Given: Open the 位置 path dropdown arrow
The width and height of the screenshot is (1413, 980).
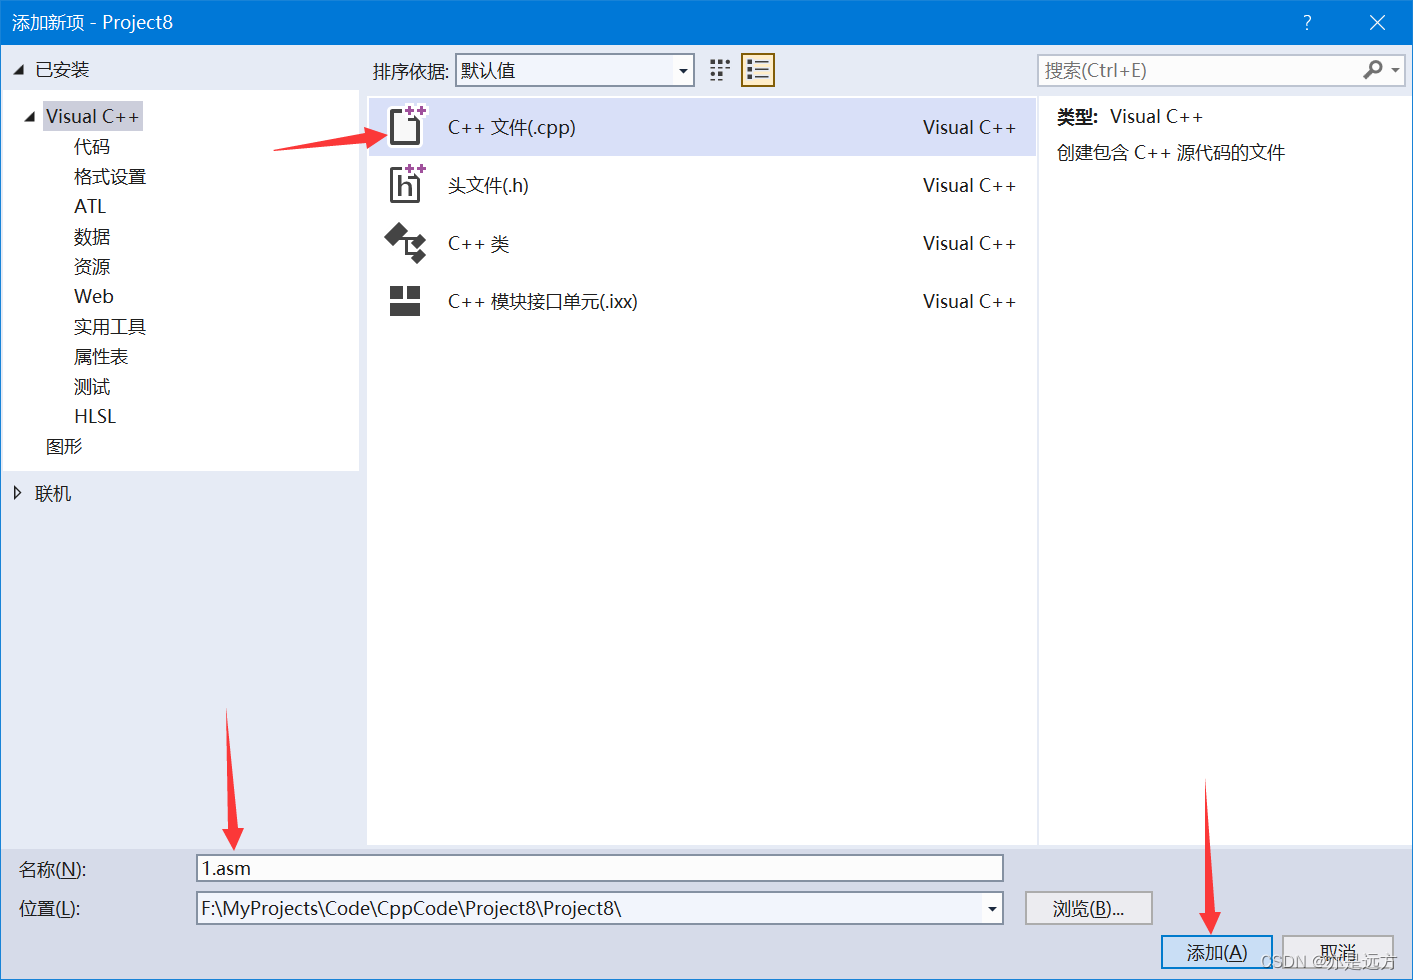Looking at the screenshot, I should tap(992, 909).
